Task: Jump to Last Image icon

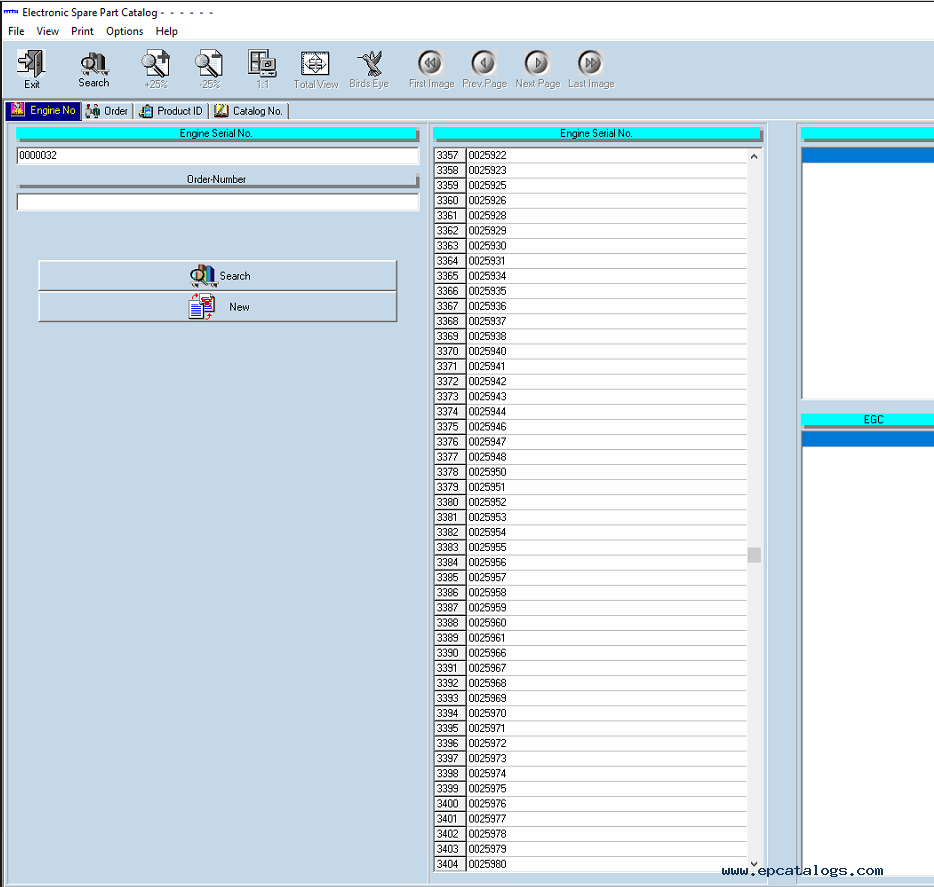Action: (x=591, y=66)
